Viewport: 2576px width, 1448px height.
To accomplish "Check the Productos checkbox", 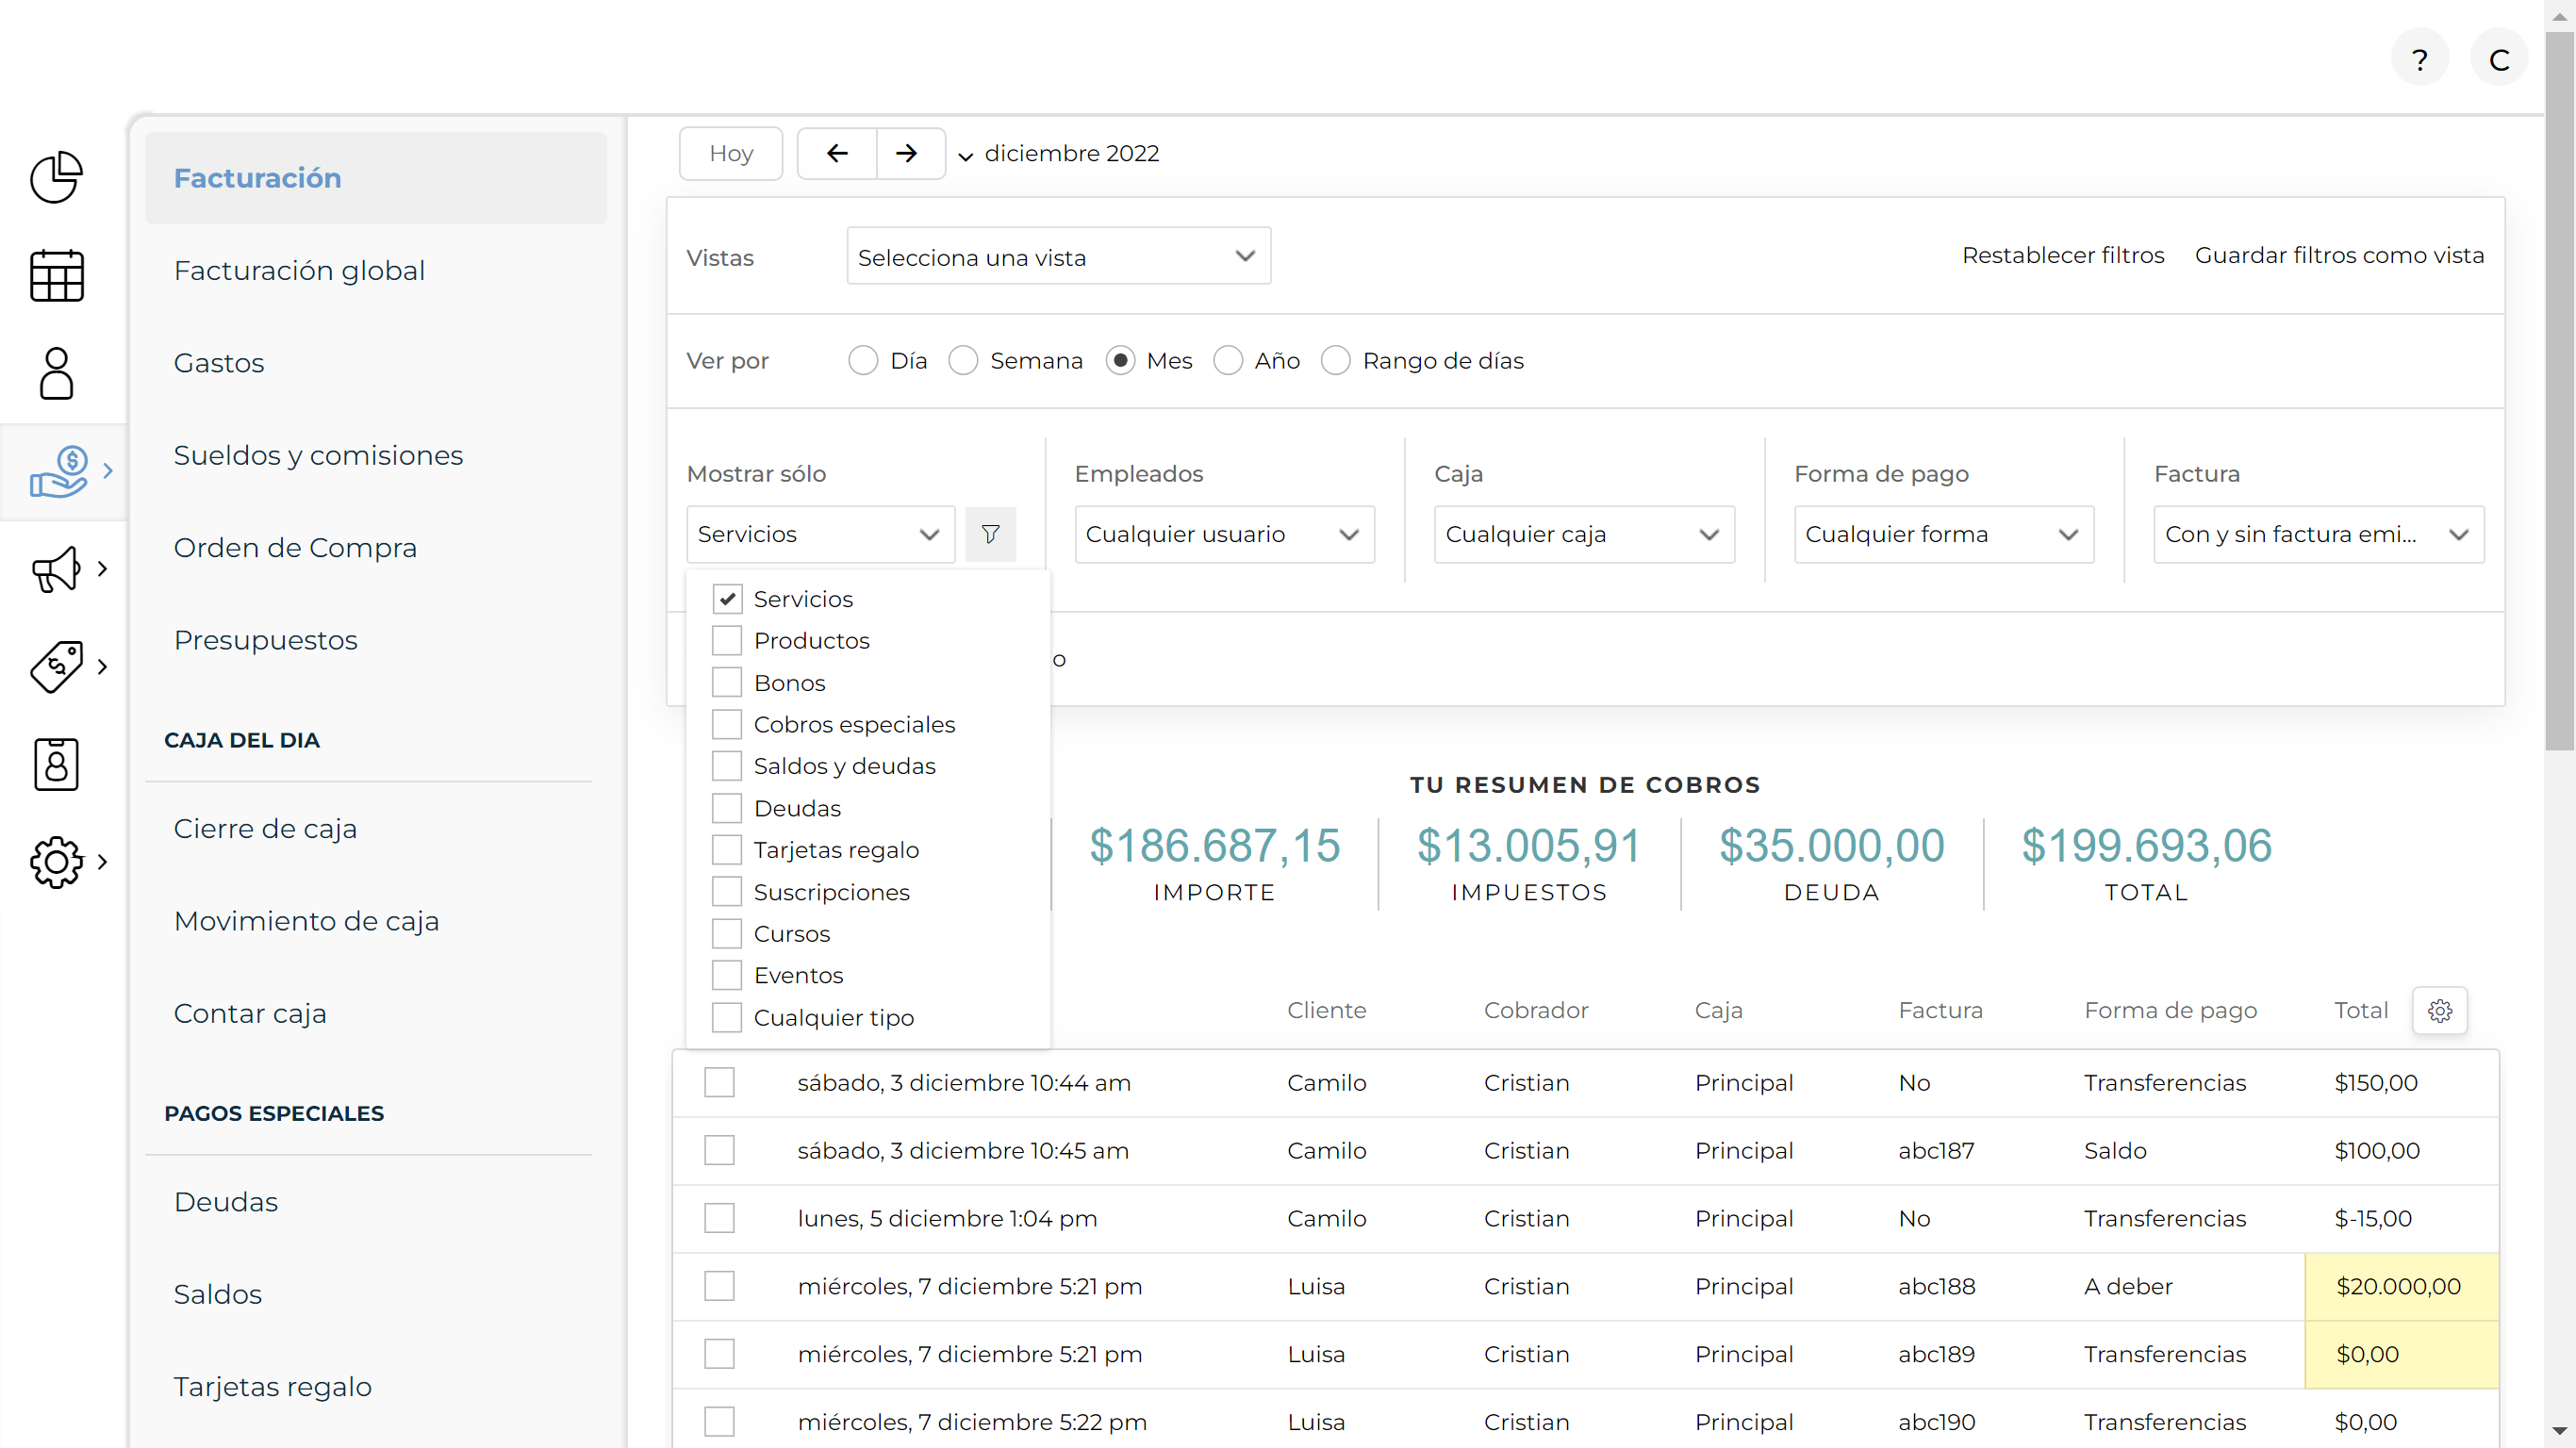I will (727, 640).
